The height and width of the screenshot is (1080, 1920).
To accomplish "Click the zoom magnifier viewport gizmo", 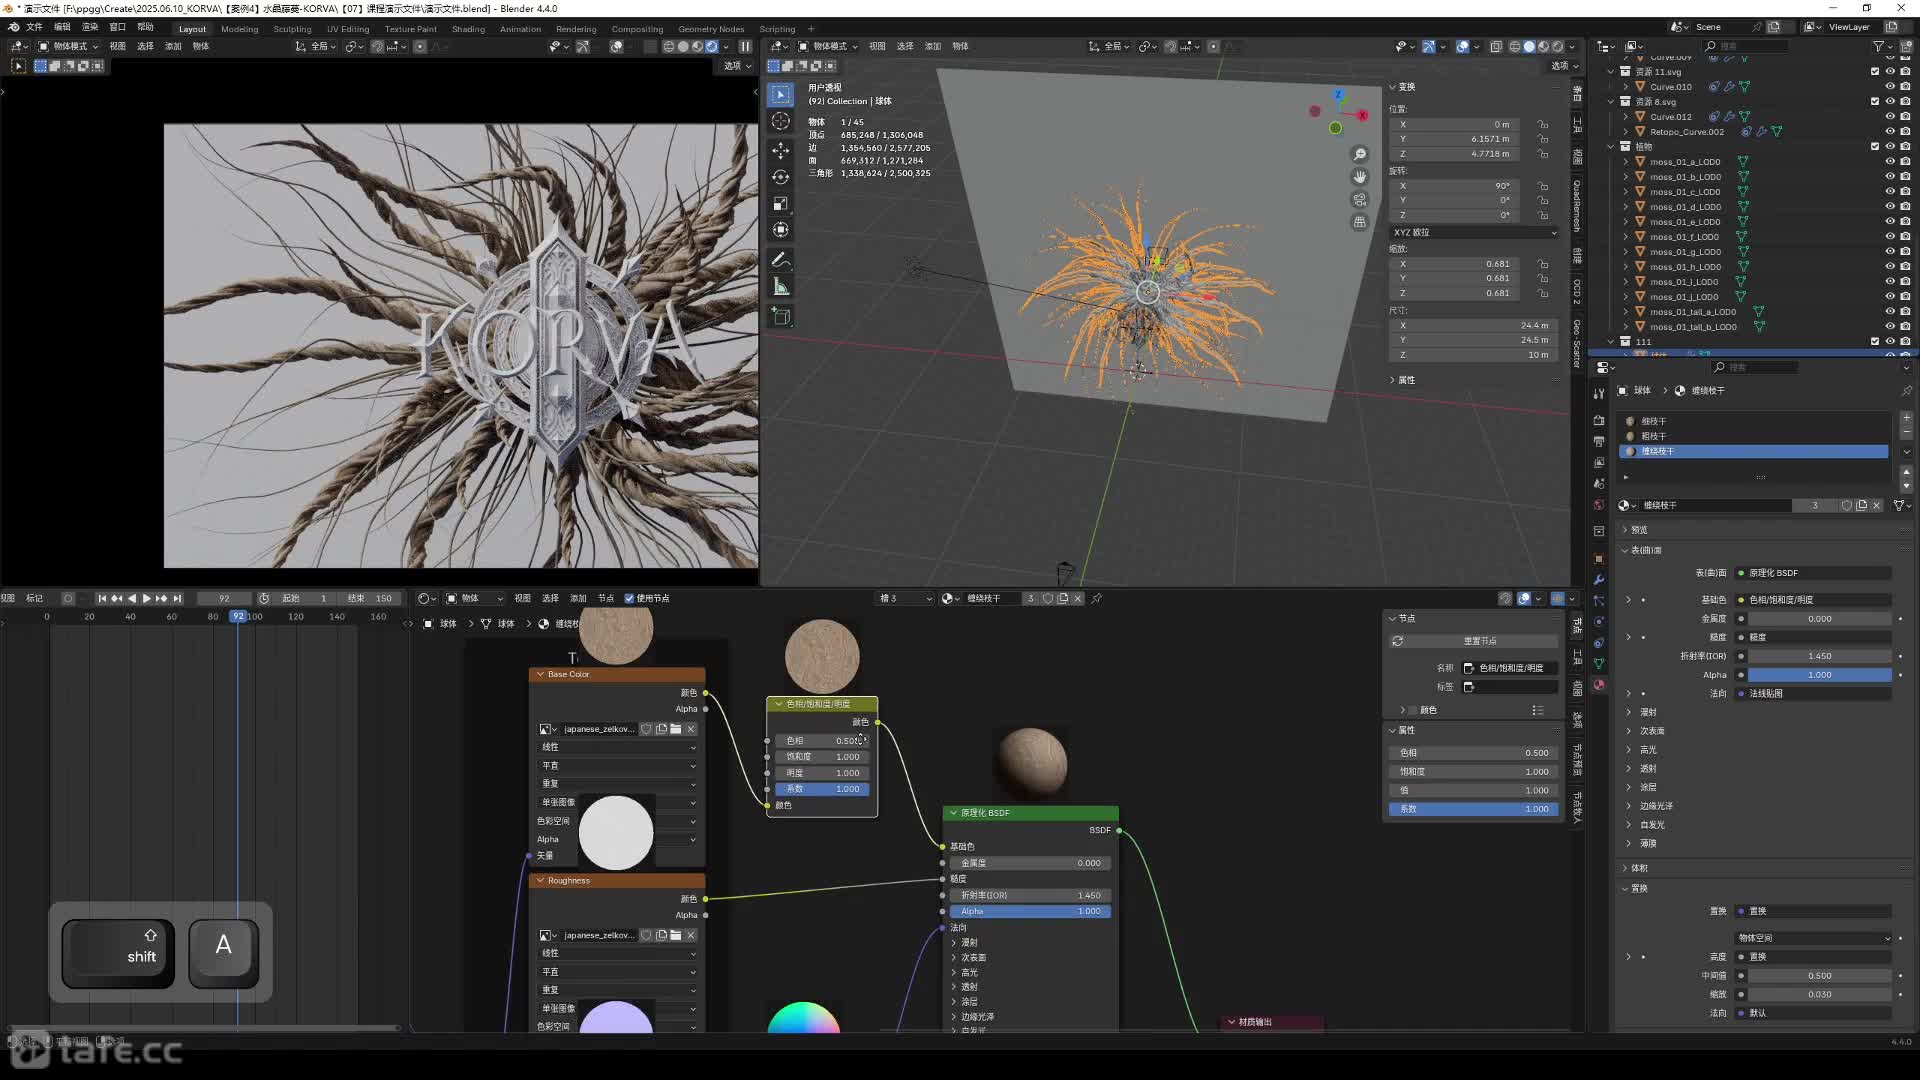I will pos(1360,154).
